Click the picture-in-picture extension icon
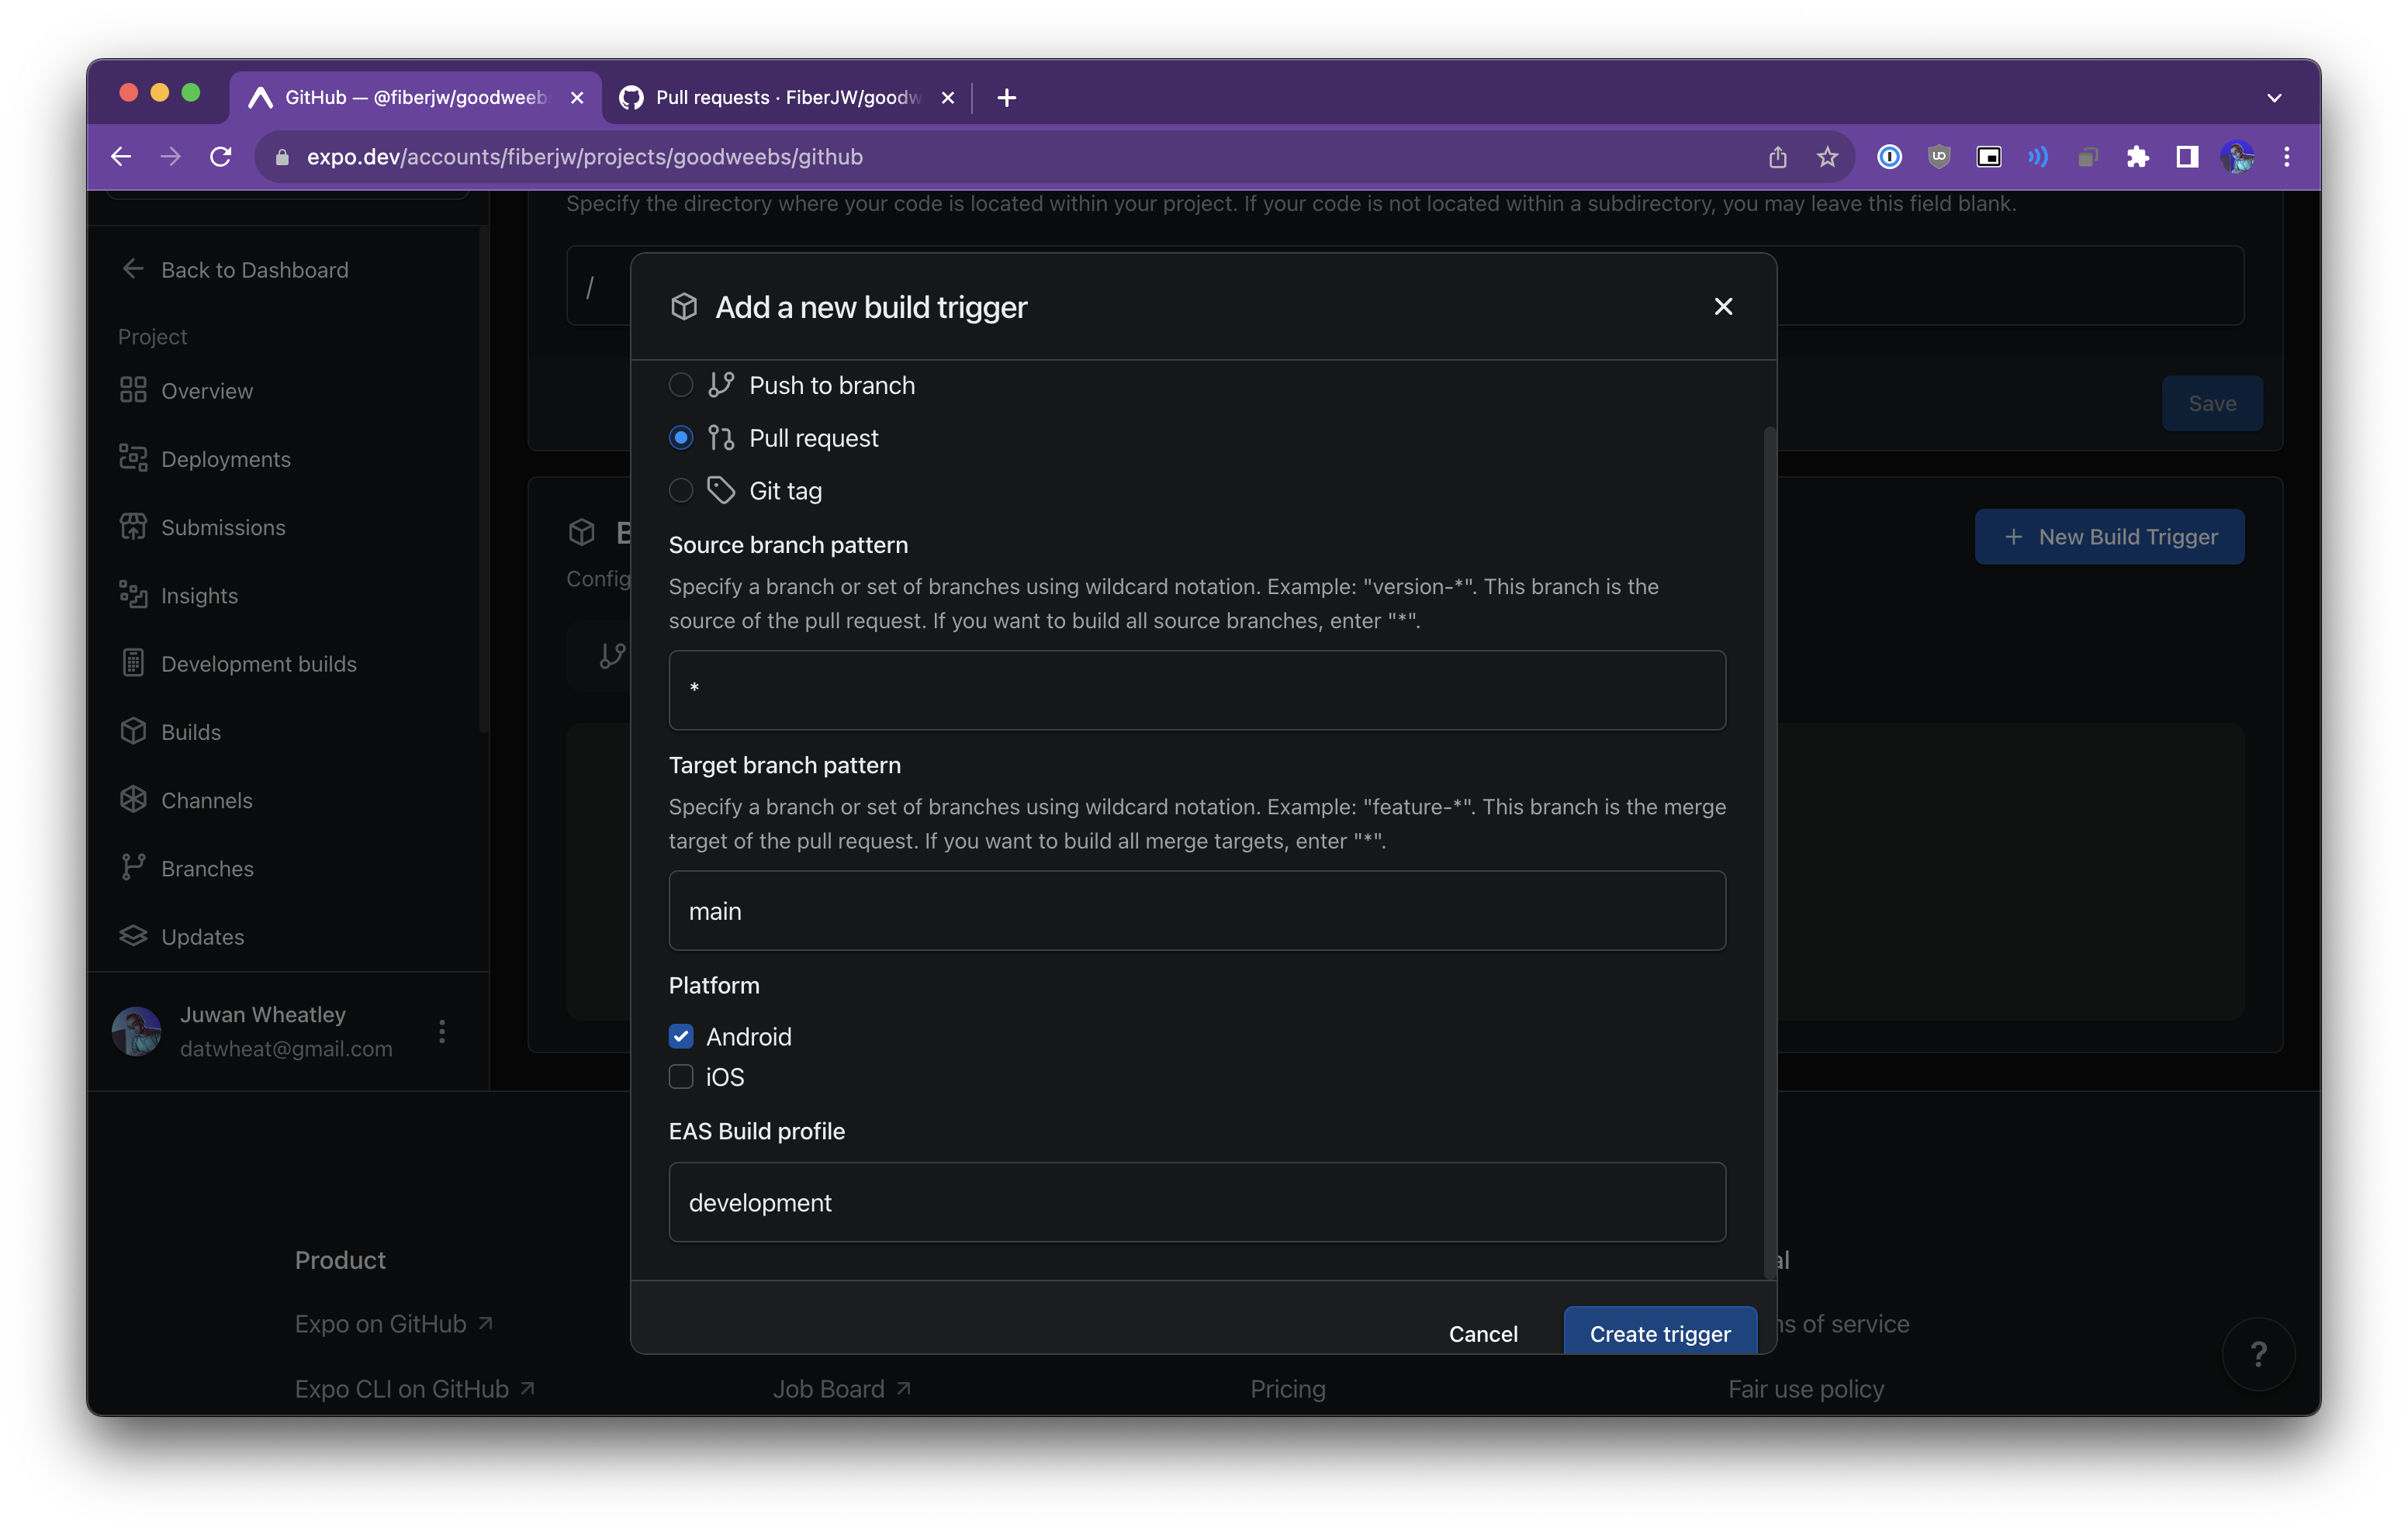 [x=1989, y=157]
